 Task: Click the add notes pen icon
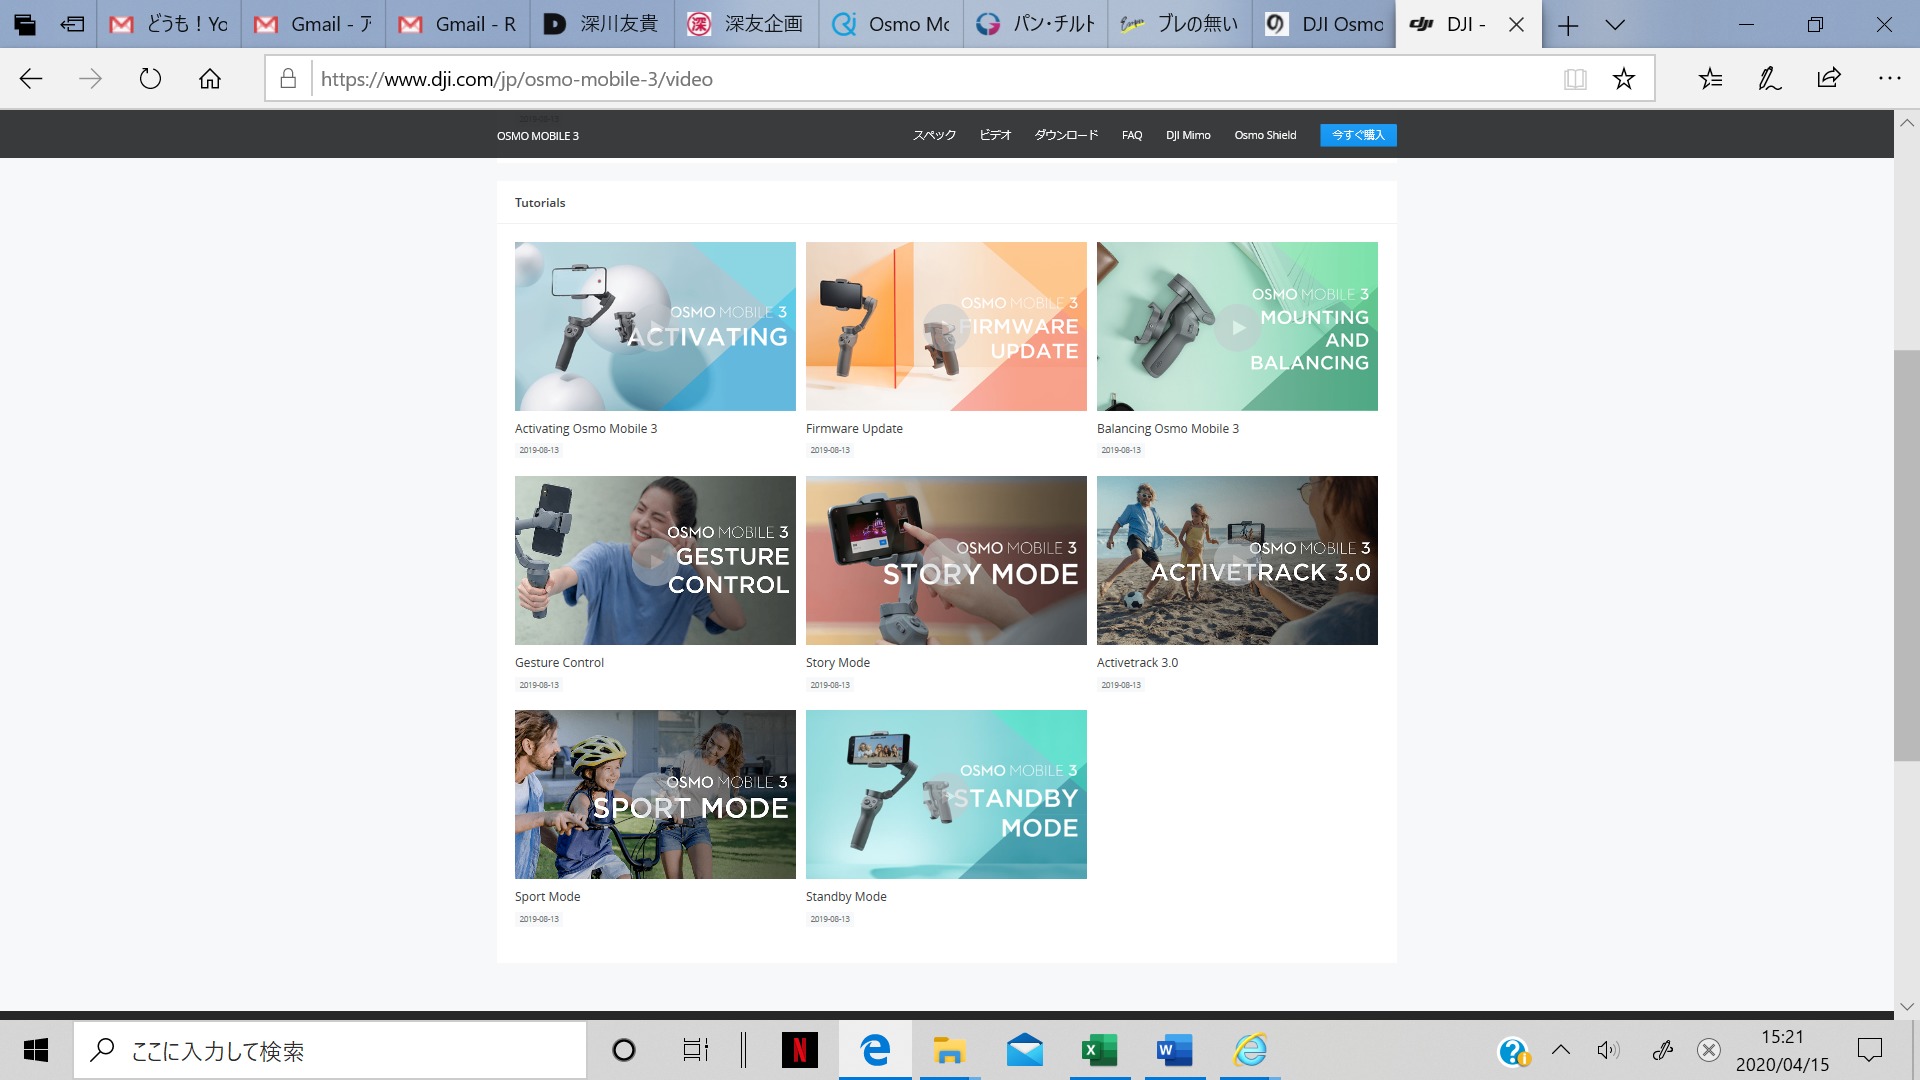click(1769, 79)
